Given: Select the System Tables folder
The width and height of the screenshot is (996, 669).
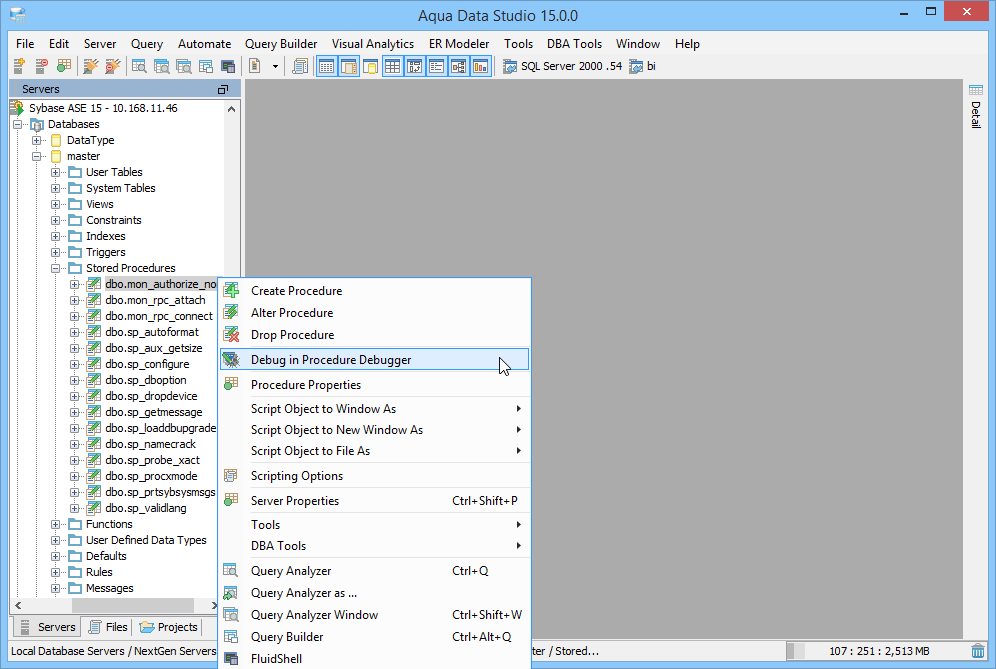Looking at the screenshot, I should tap(121, 188).
